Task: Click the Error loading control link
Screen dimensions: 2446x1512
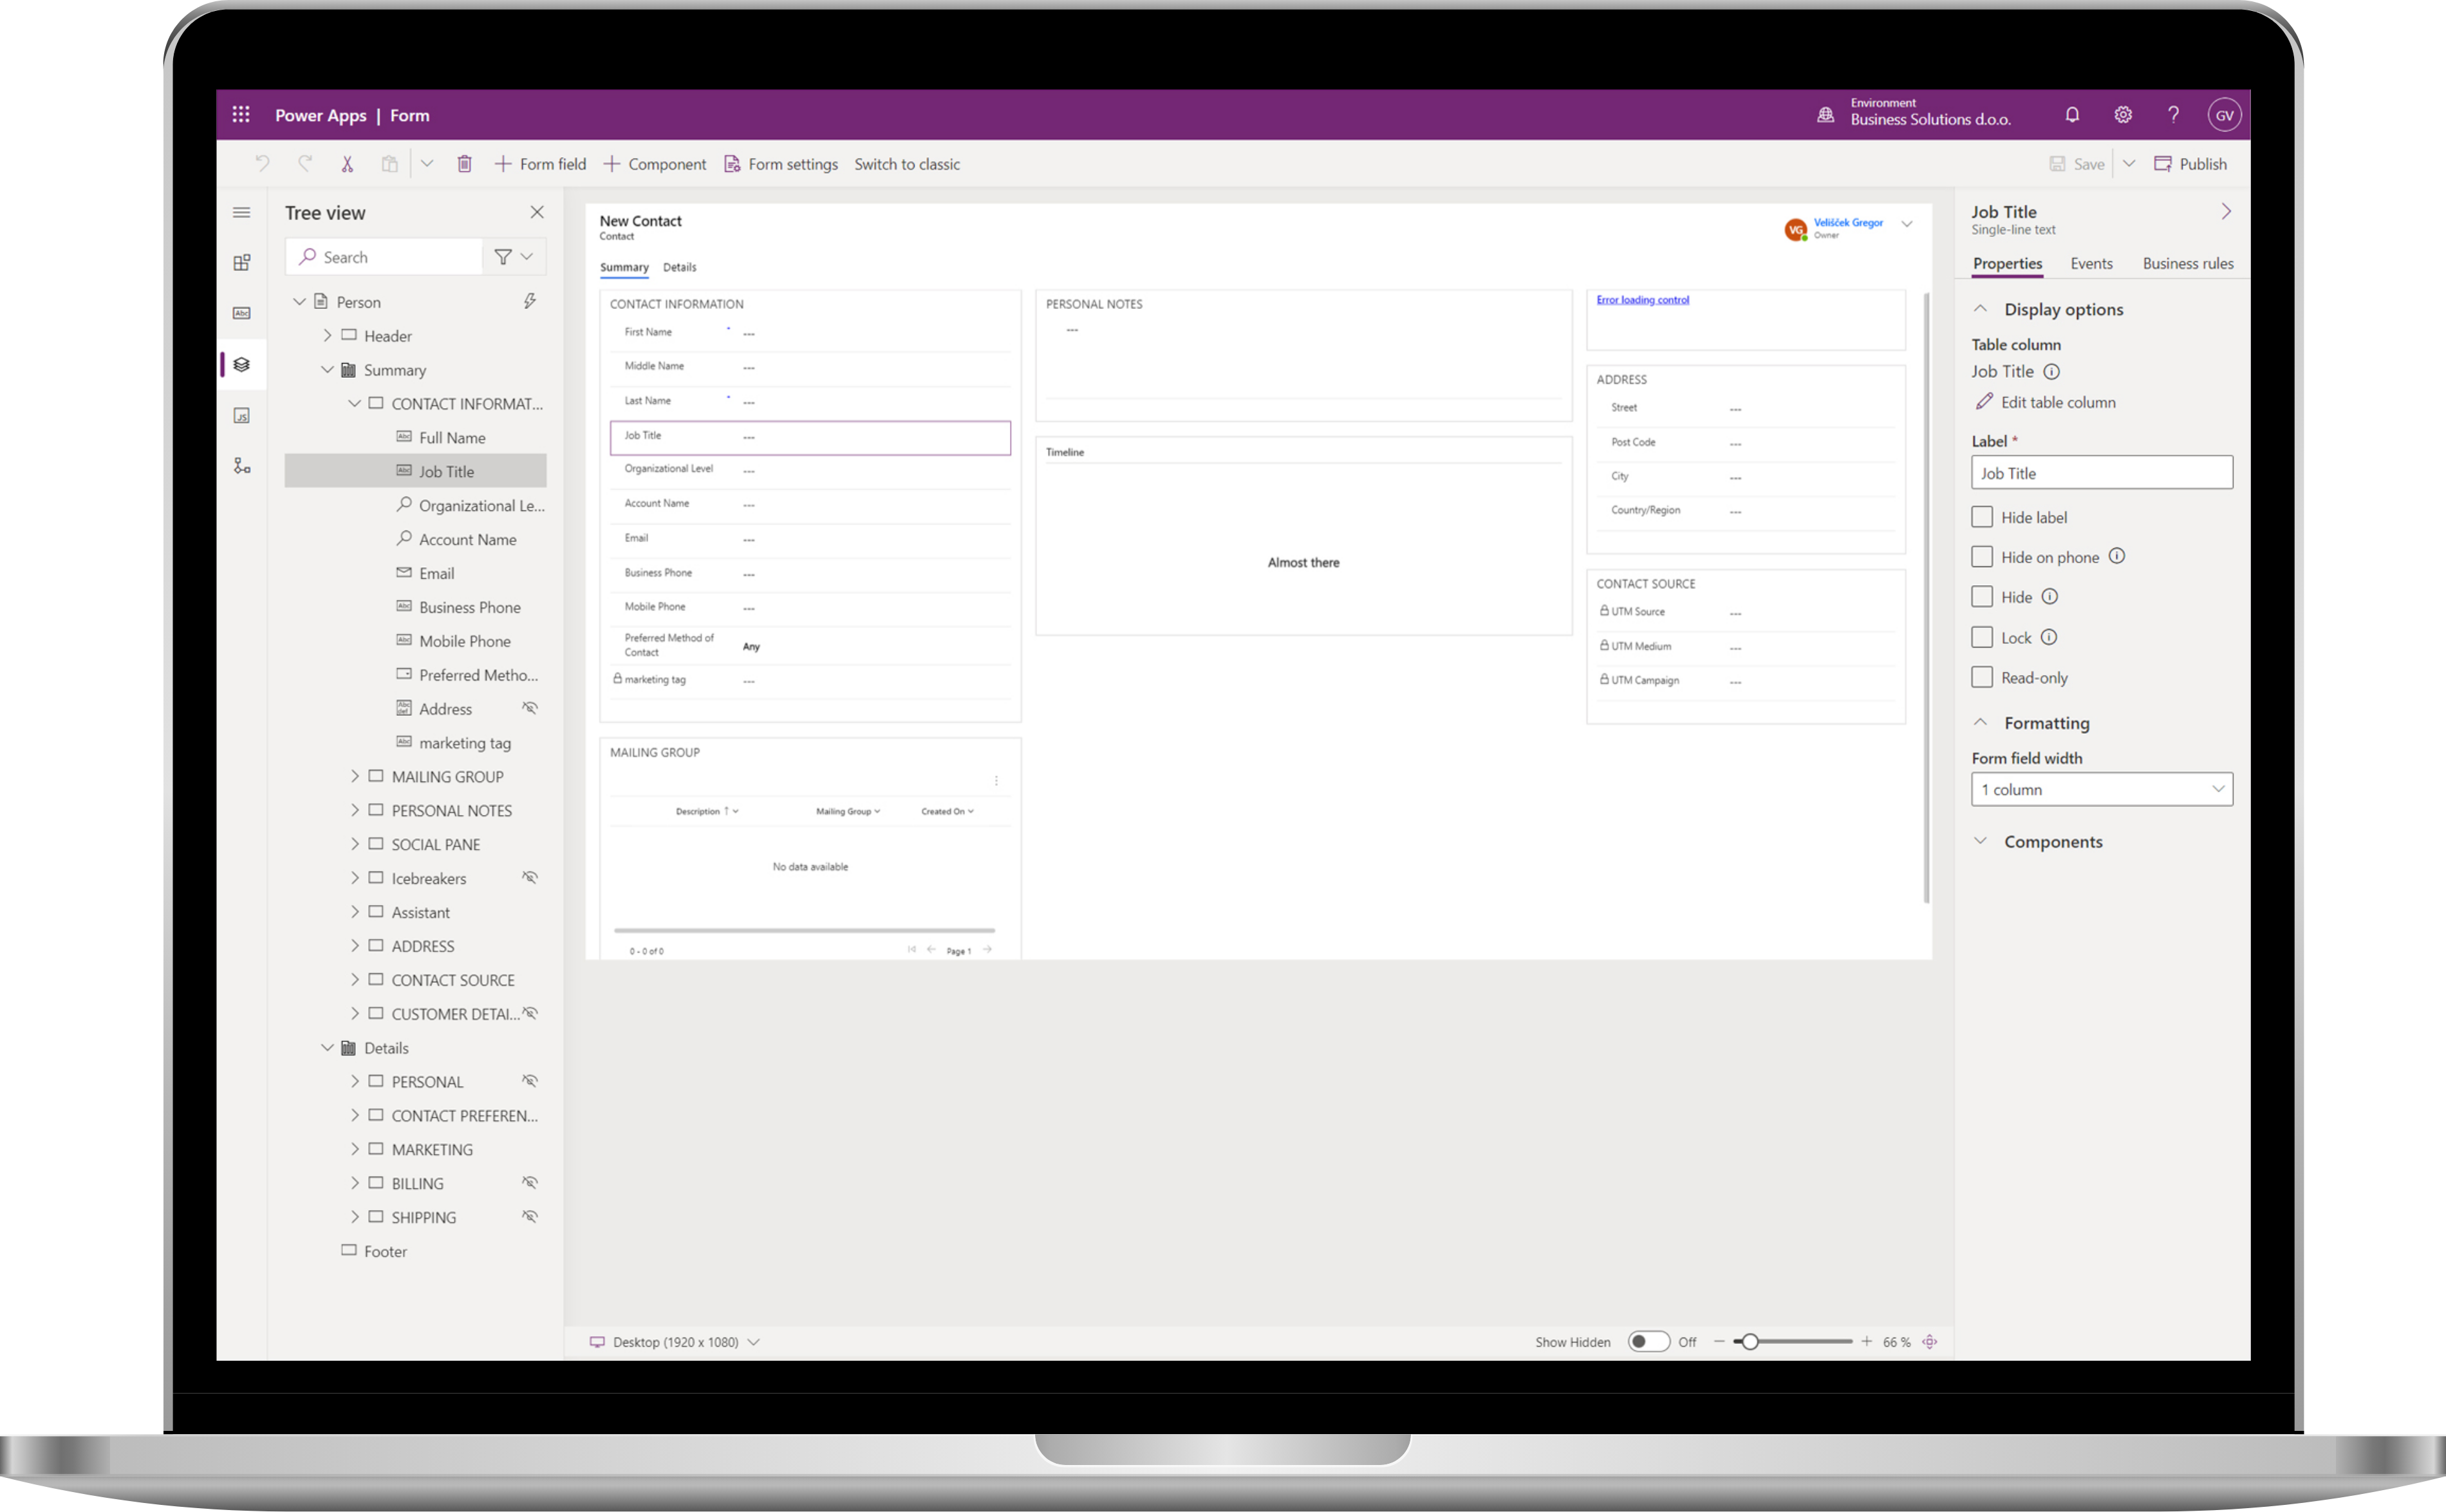Action: (1642, 299)
